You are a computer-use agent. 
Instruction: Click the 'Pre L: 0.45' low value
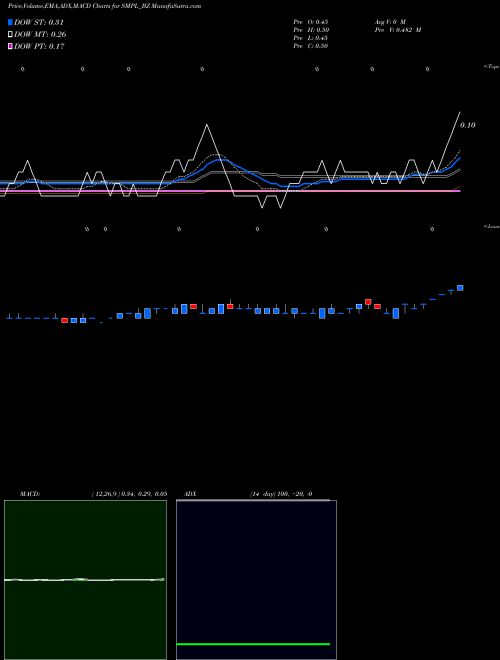coord(311,38)
